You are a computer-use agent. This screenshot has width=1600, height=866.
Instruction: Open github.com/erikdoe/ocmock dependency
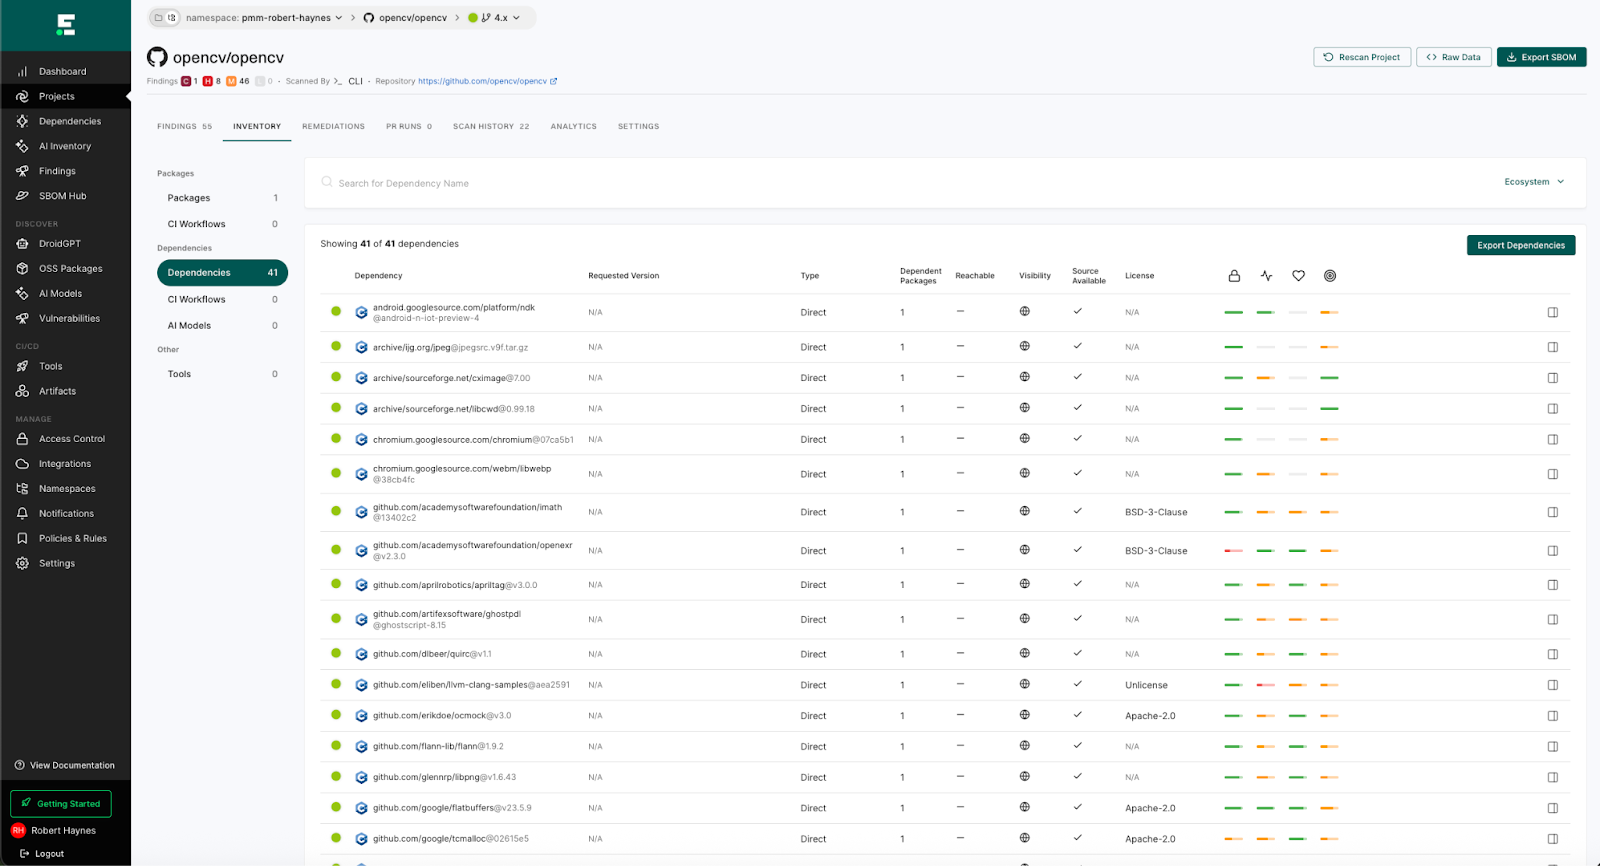(x=442, y=716)
